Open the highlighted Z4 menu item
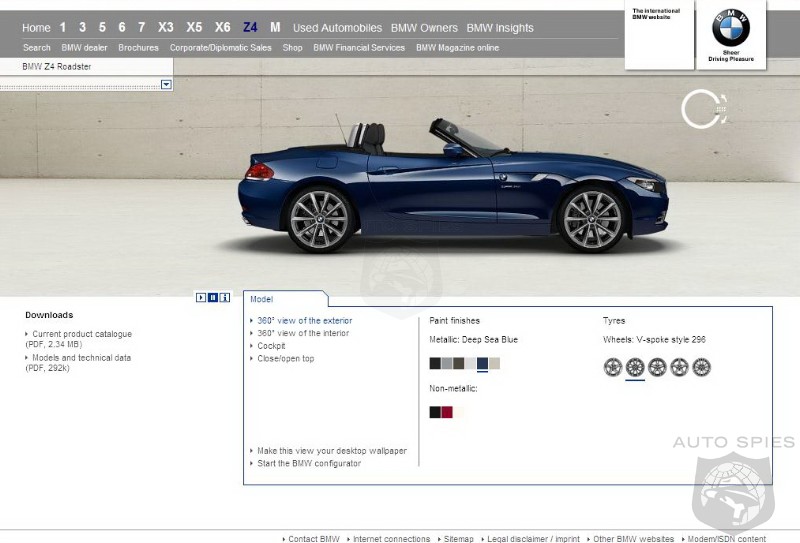This screenshot has height=543, width=800. tap(251, 27)
